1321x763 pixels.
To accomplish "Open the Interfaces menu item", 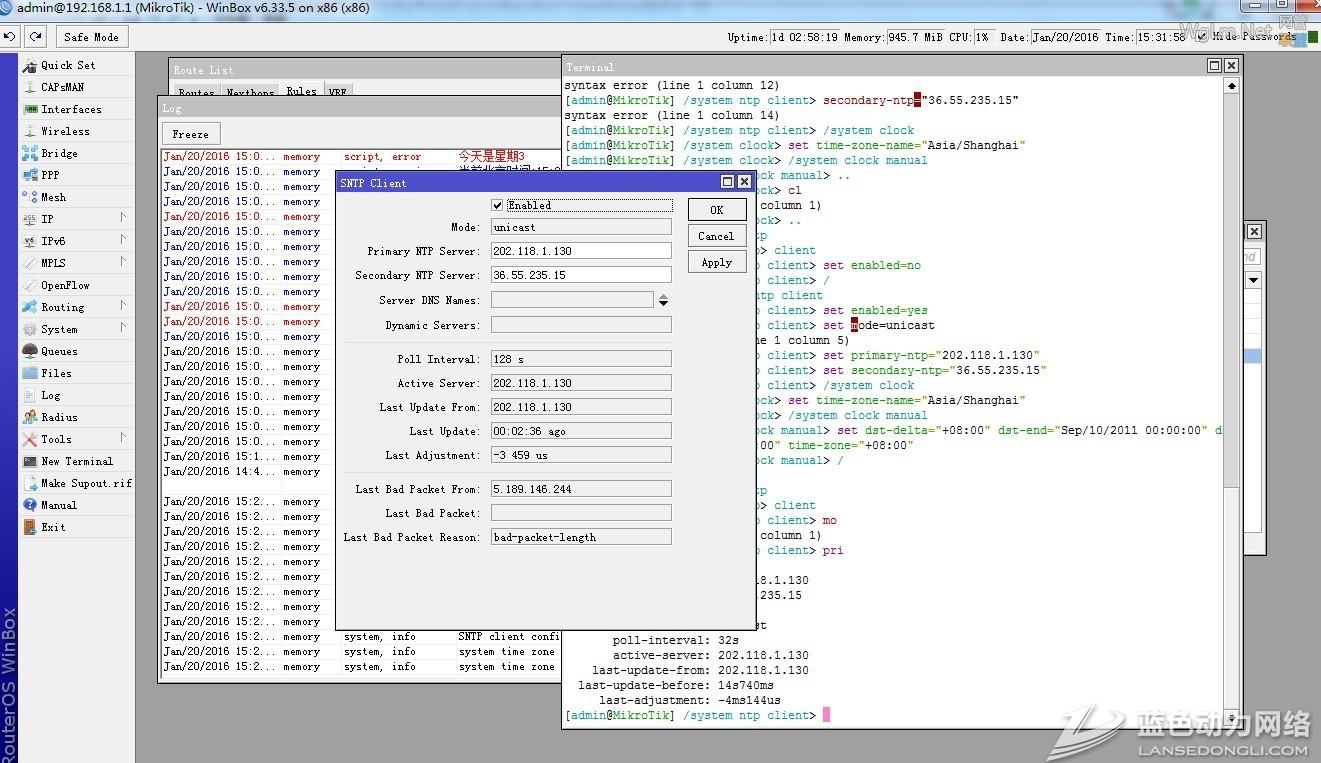I will pos(70,109).
